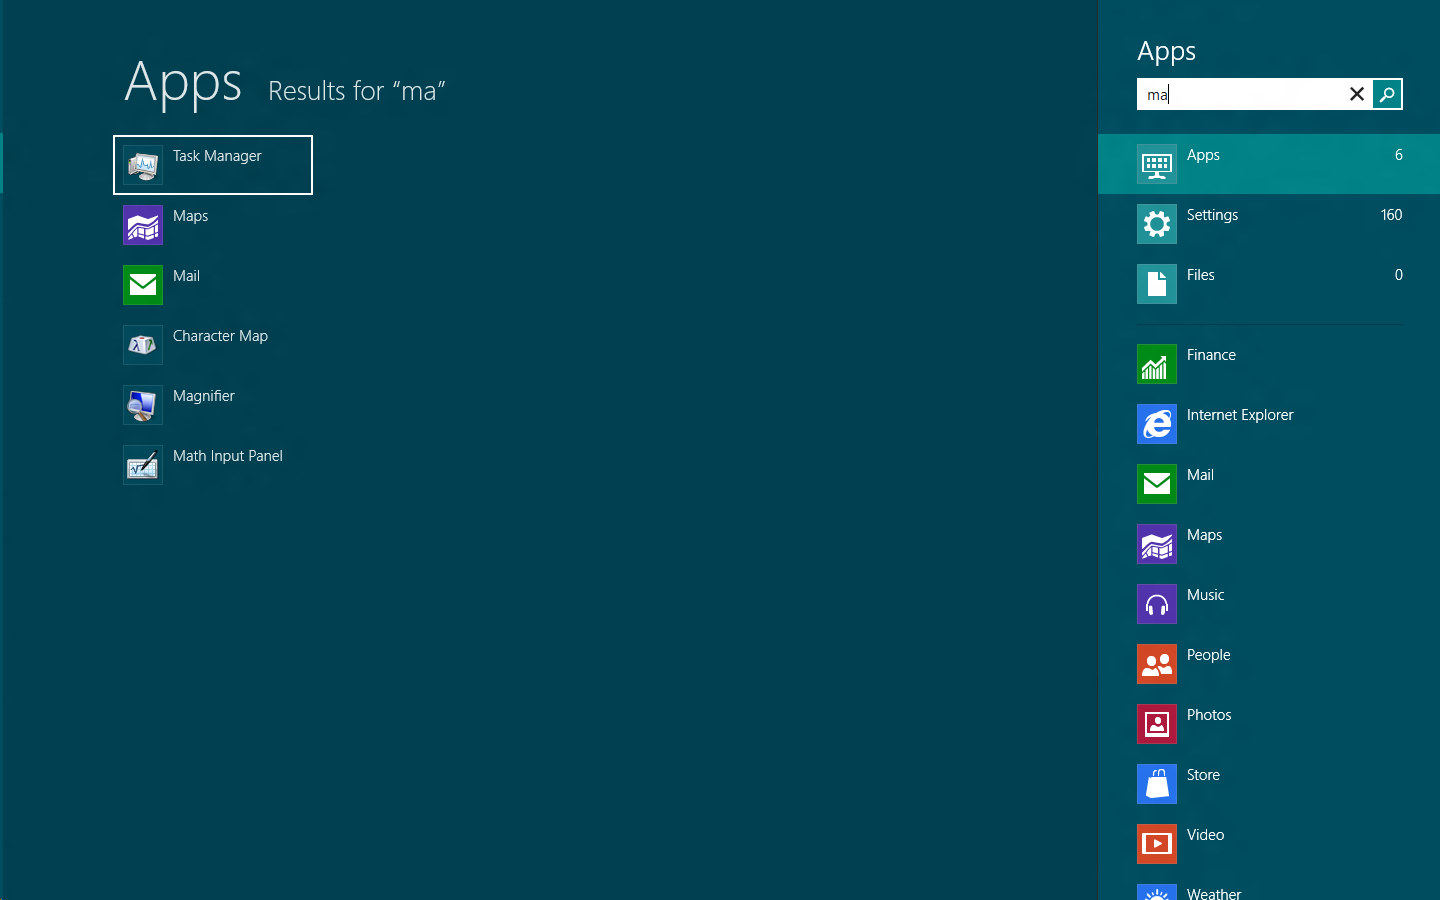Click the Video label in search pane

(1205, 835)
